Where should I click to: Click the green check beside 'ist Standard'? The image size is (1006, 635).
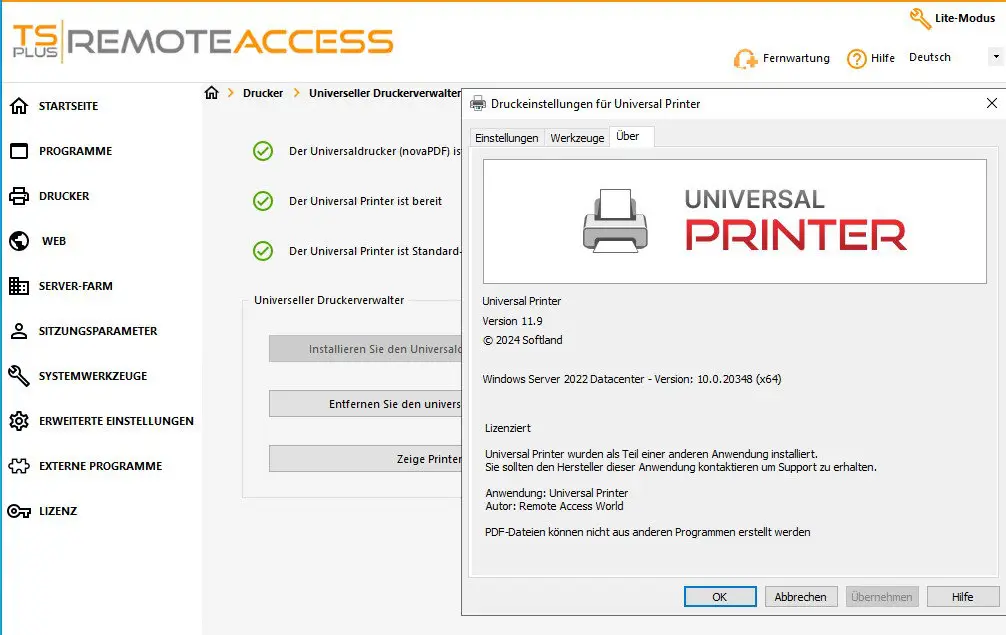pyautogui.click(x=263, y=251)
